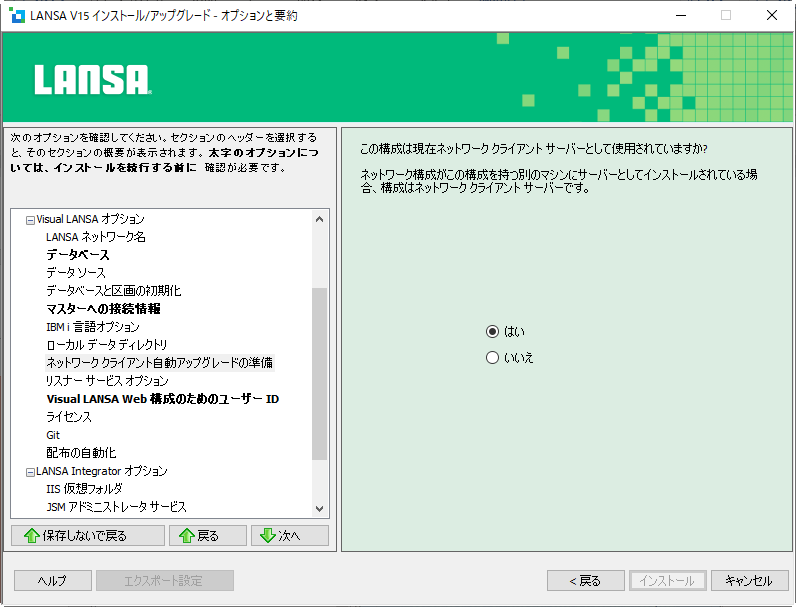Open IBM i 言語オプション entry
The height and width of the screenshot is (607, 796).
click(x=93, y=327)
